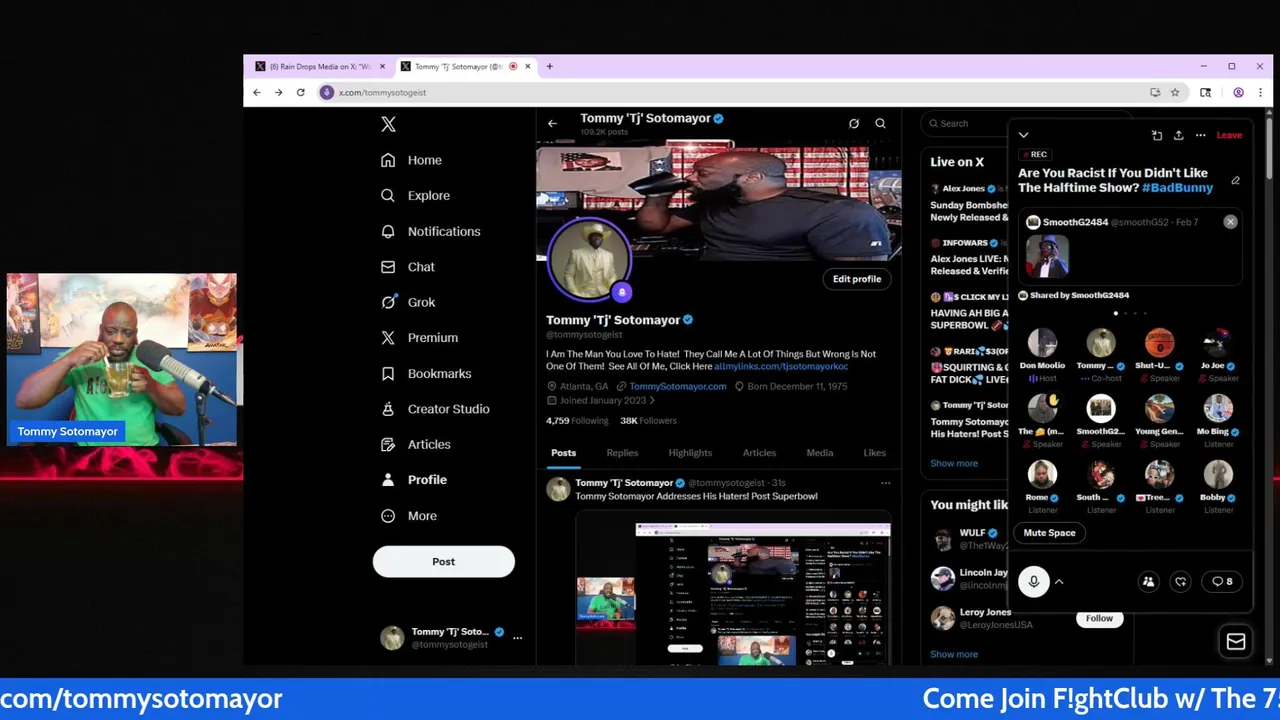Open the messages envelope icon
This screenshot has height=720, width=1280.
pos(1236,642)
